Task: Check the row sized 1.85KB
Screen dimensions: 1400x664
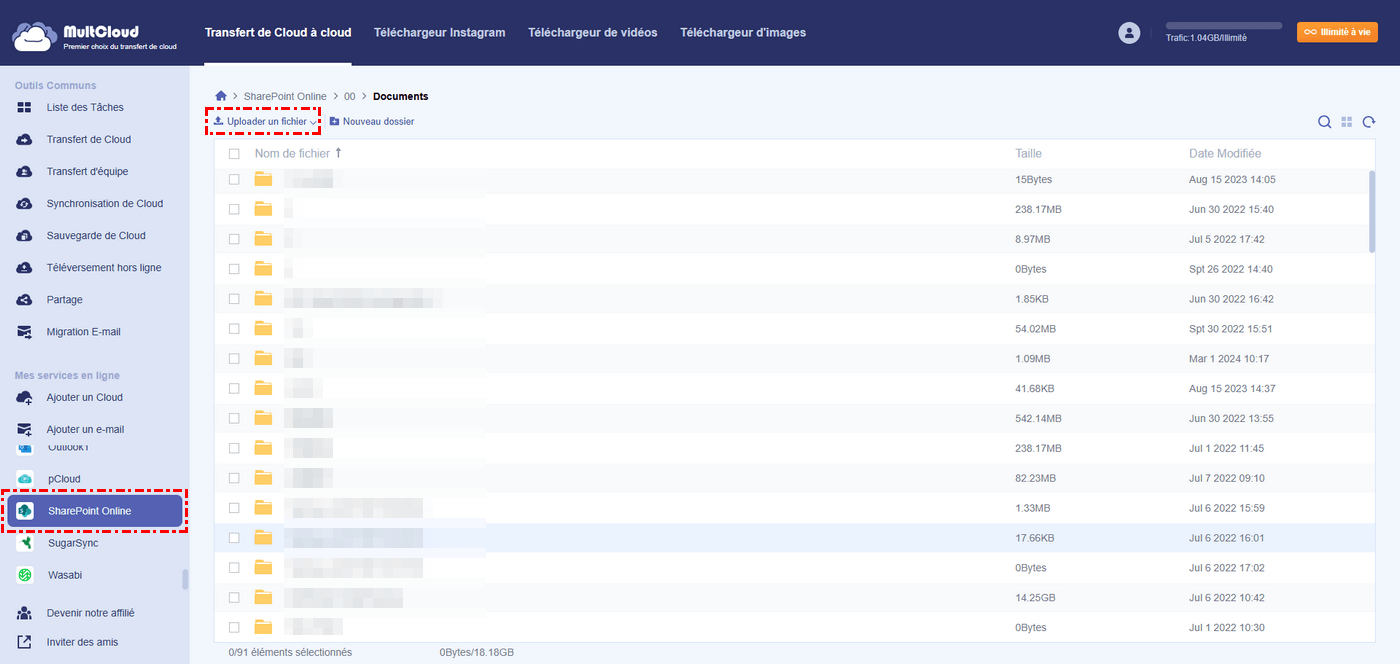Action: 234,298
